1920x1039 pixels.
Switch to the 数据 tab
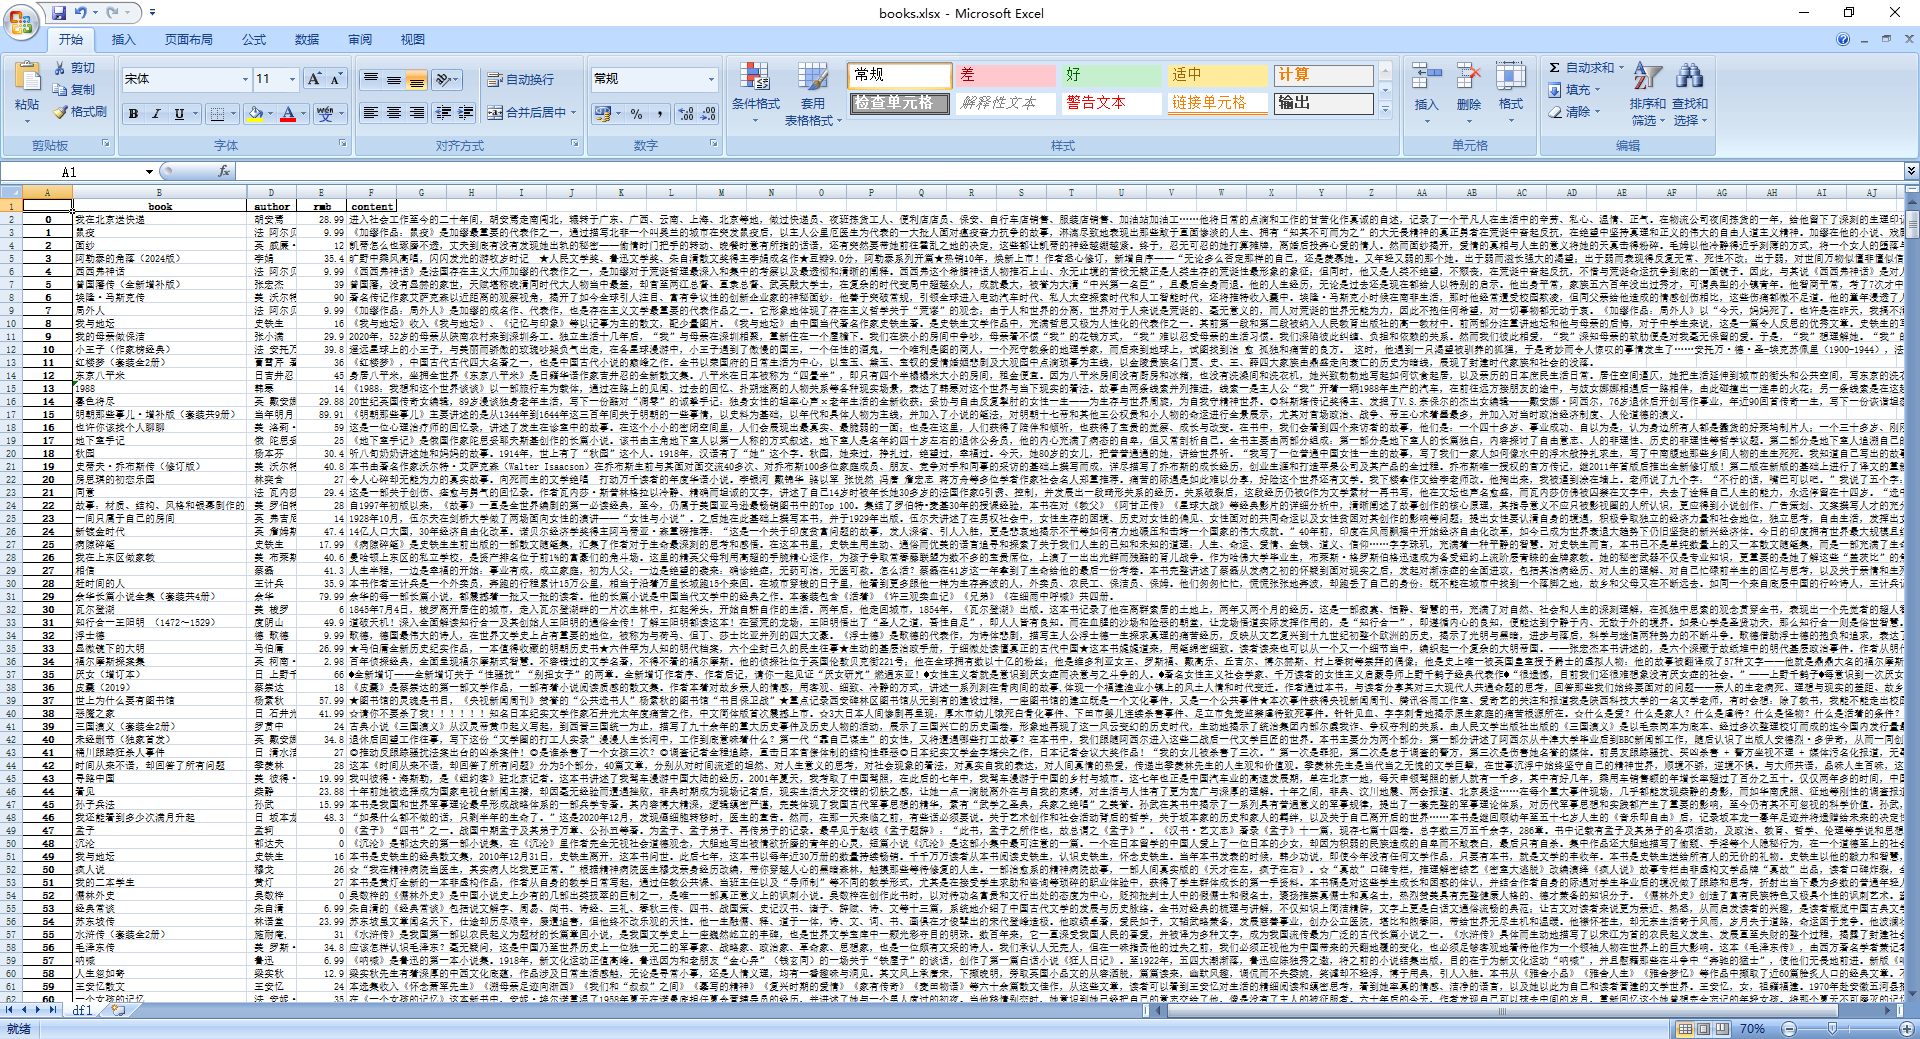pos(307,40)
